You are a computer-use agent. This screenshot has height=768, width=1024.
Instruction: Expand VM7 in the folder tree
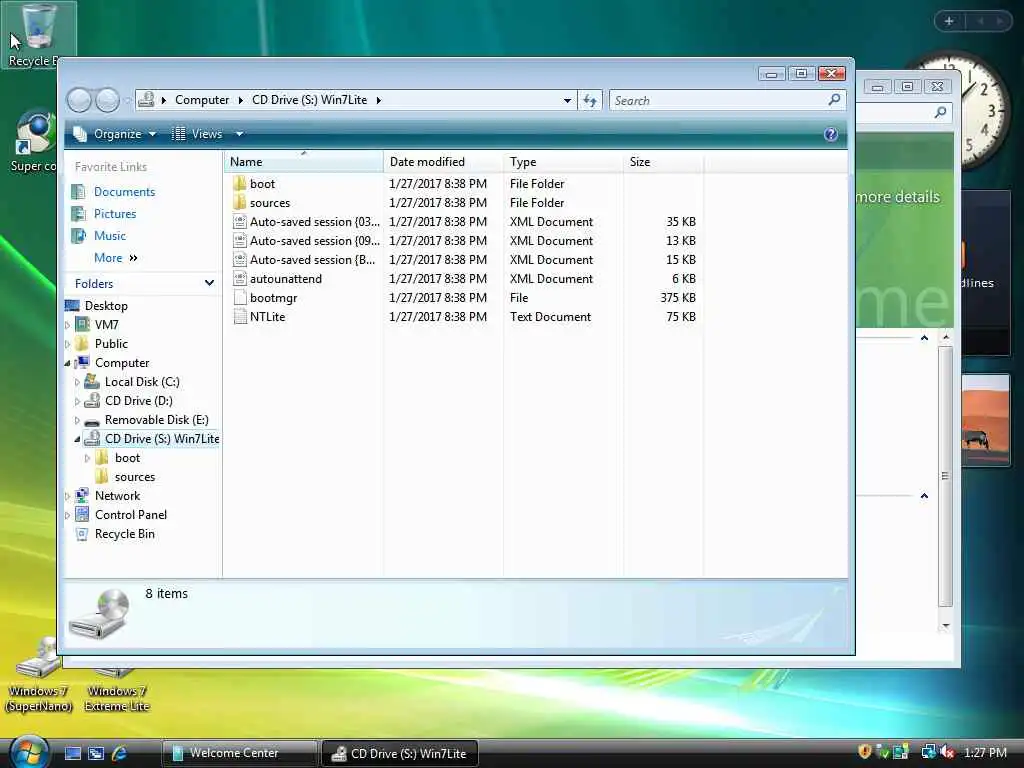67,325
